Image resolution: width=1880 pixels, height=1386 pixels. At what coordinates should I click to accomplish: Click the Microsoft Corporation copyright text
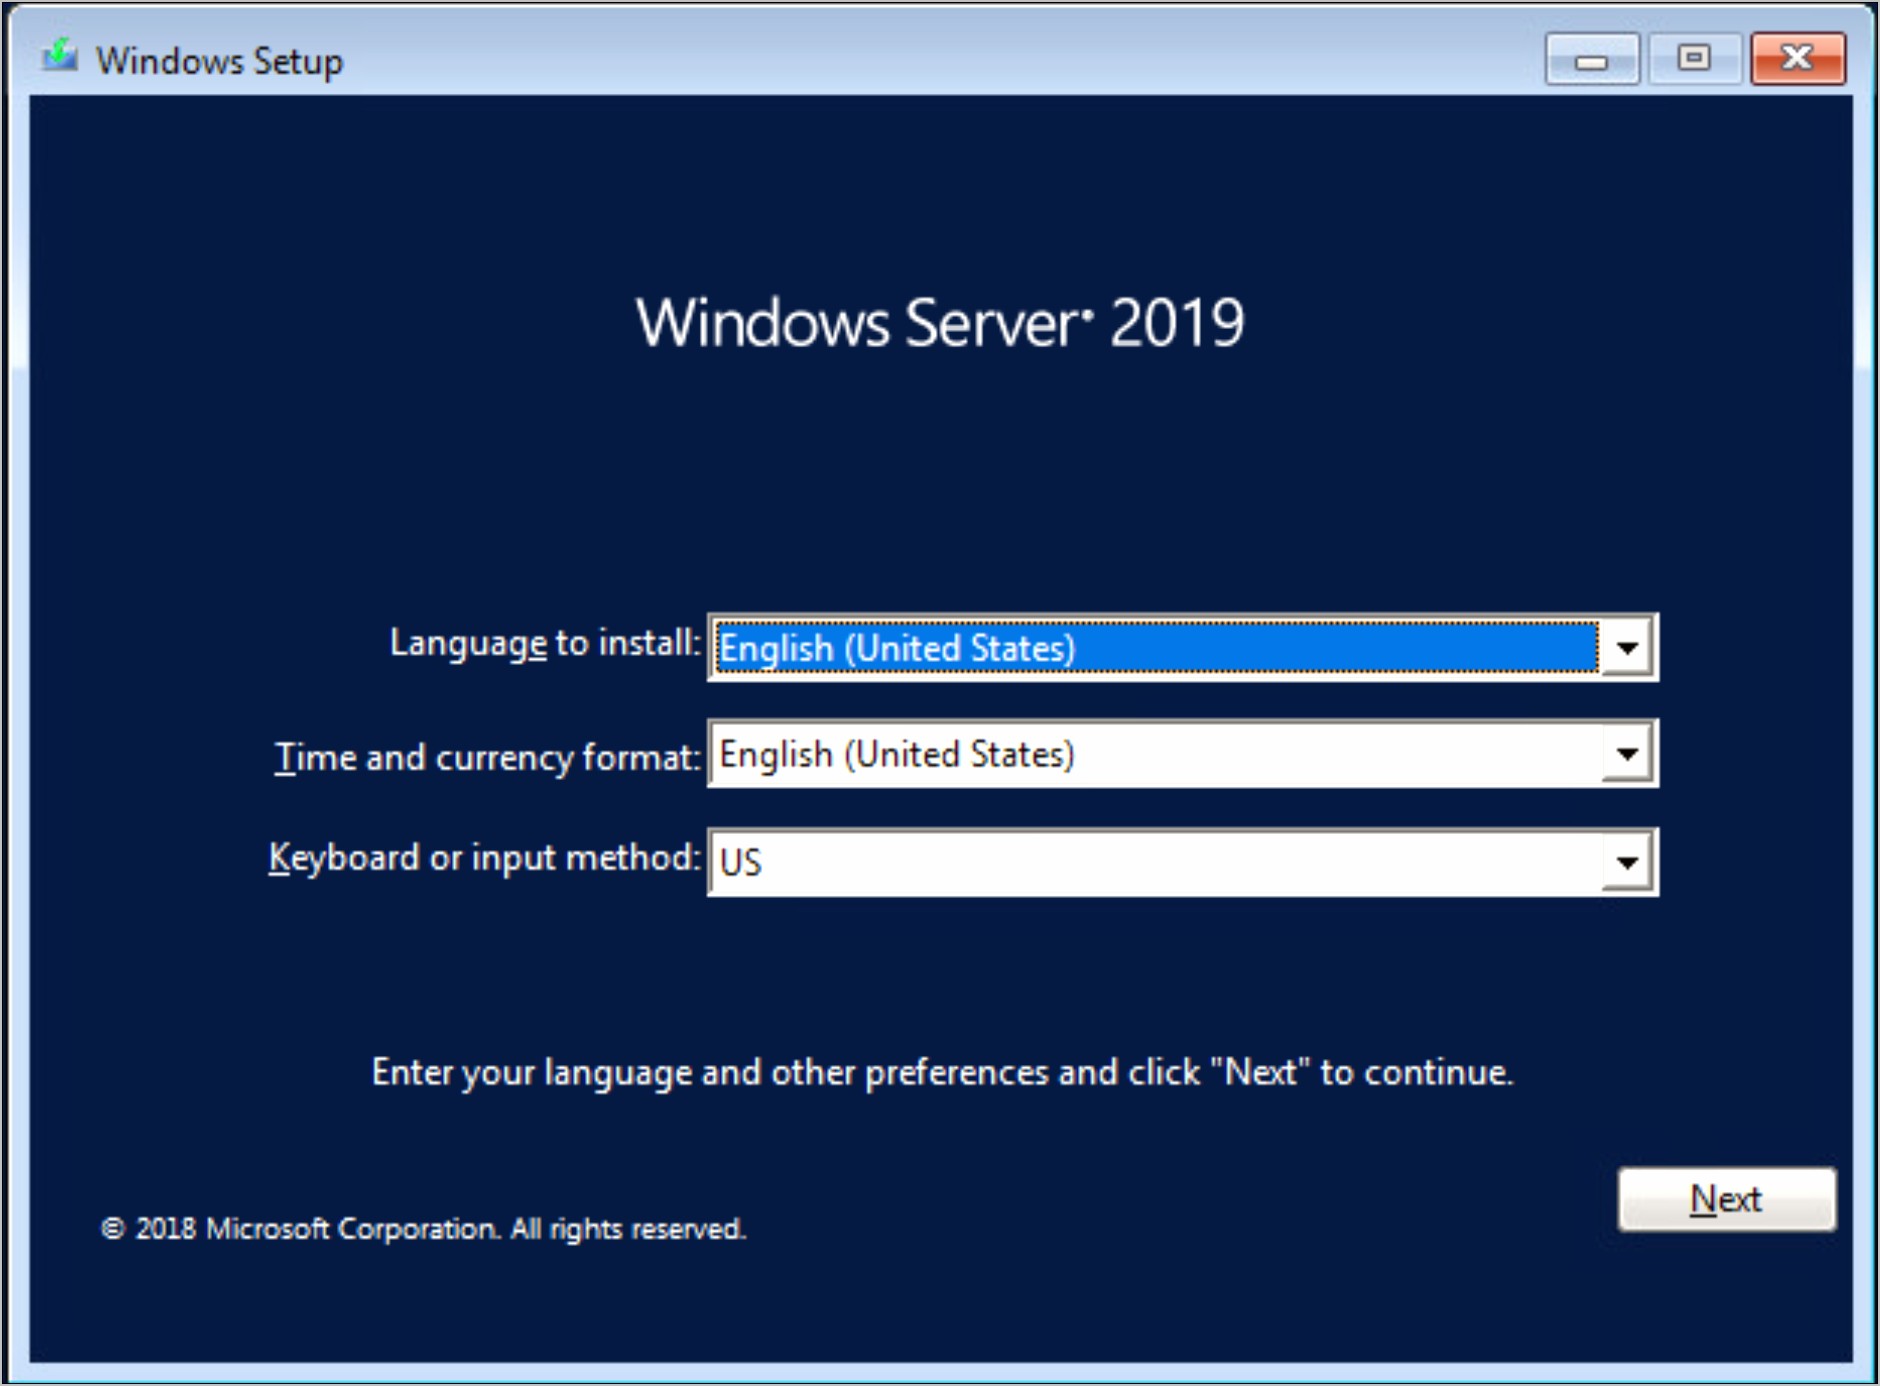point(423,1229)
